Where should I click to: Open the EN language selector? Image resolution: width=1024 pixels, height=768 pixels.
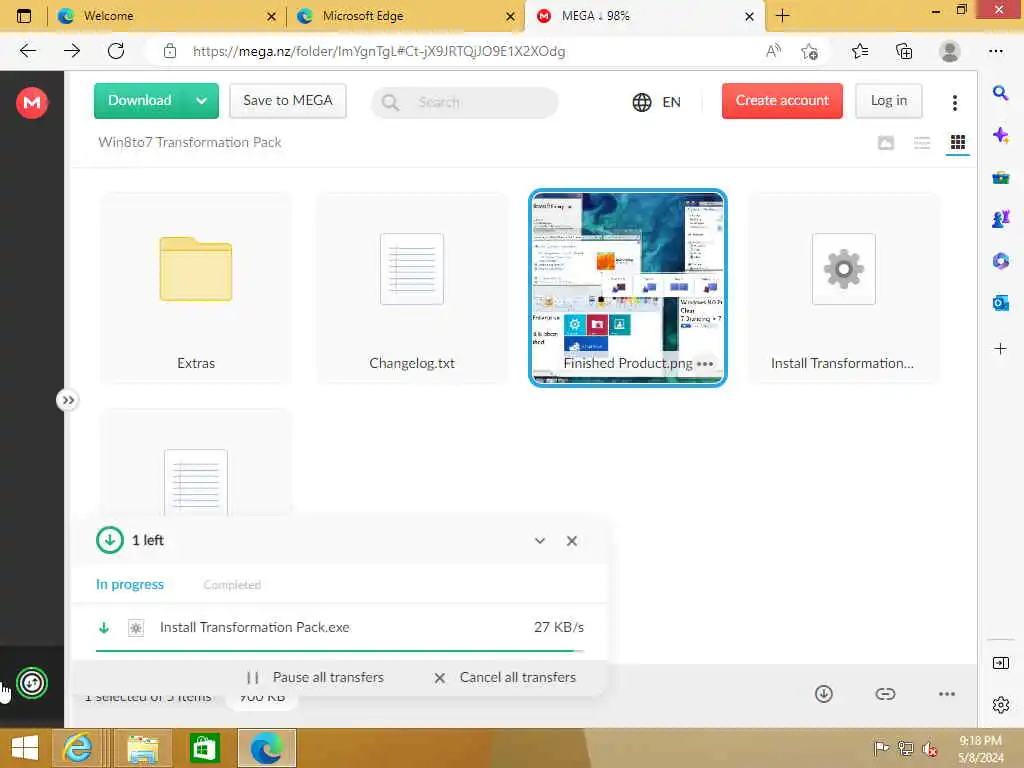click(x=656, y=102)
